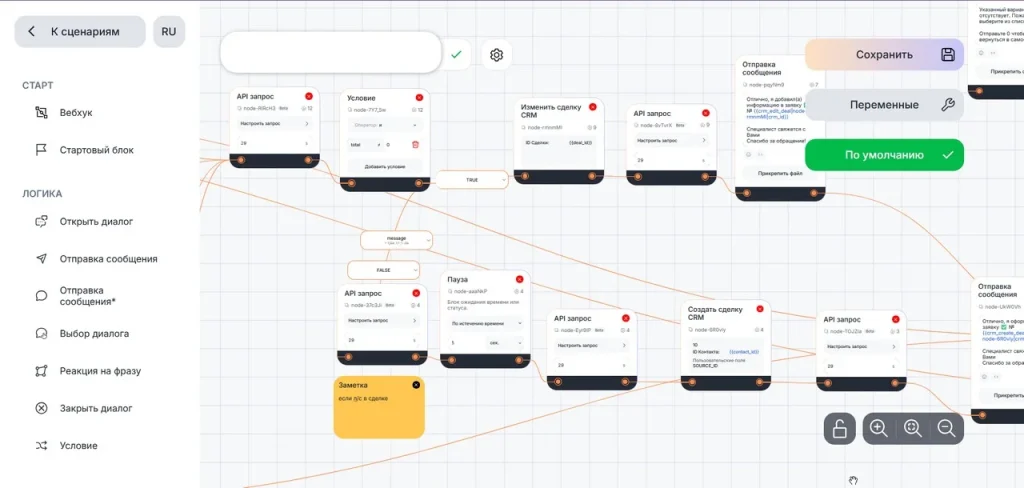Click the Сохранить button

[884, 55]
